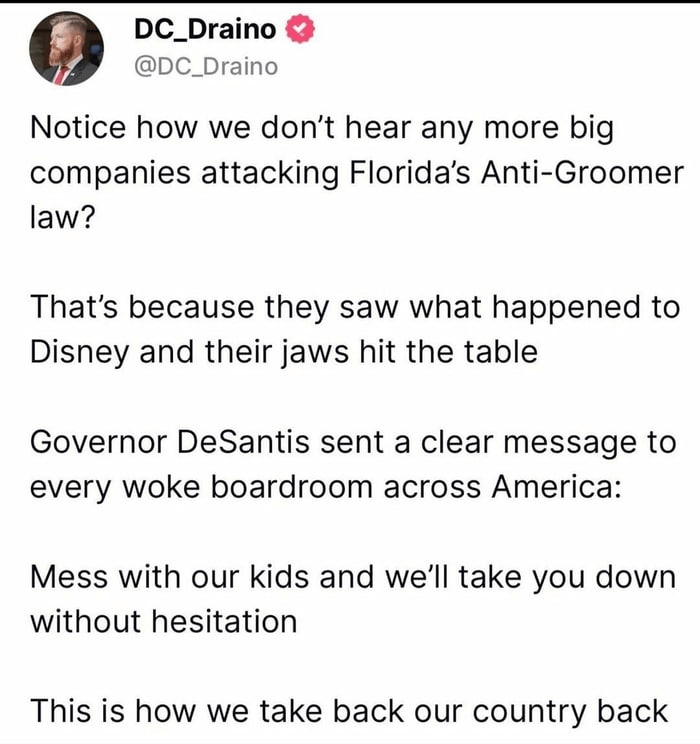Open the @DC_Draino handle link
Screen dimensions: 700x744
pos(205,67)
